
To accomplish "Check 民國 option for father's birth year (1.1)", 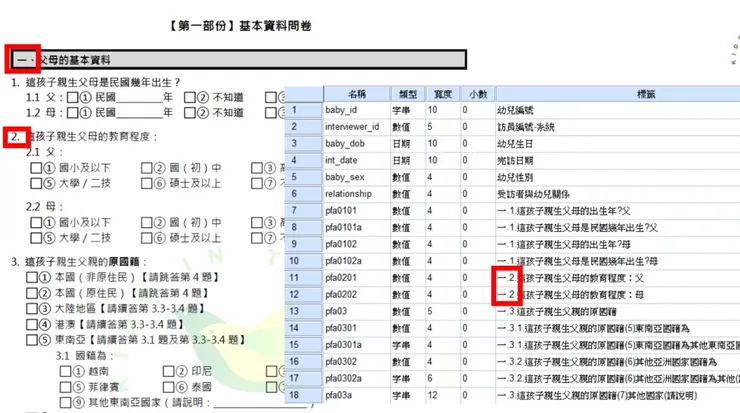I will tap(73, 98).
